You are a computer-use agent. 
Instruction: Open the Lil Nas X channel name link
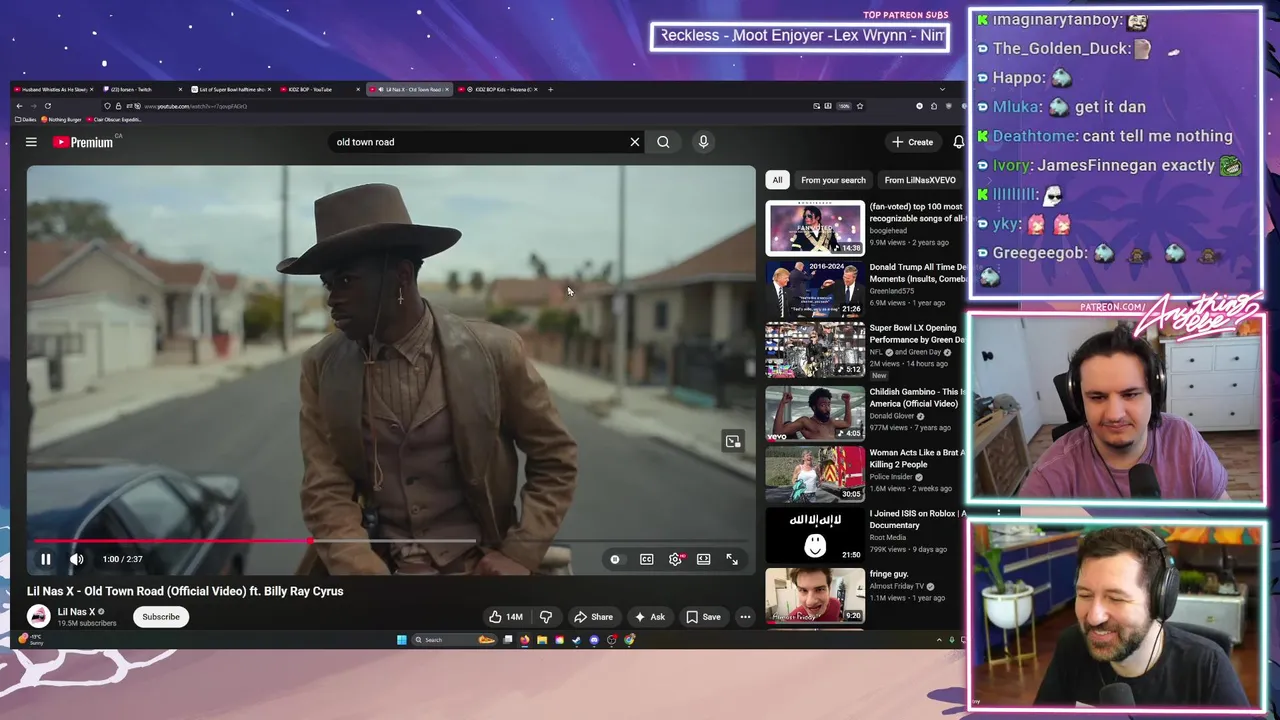coord(76,611)
